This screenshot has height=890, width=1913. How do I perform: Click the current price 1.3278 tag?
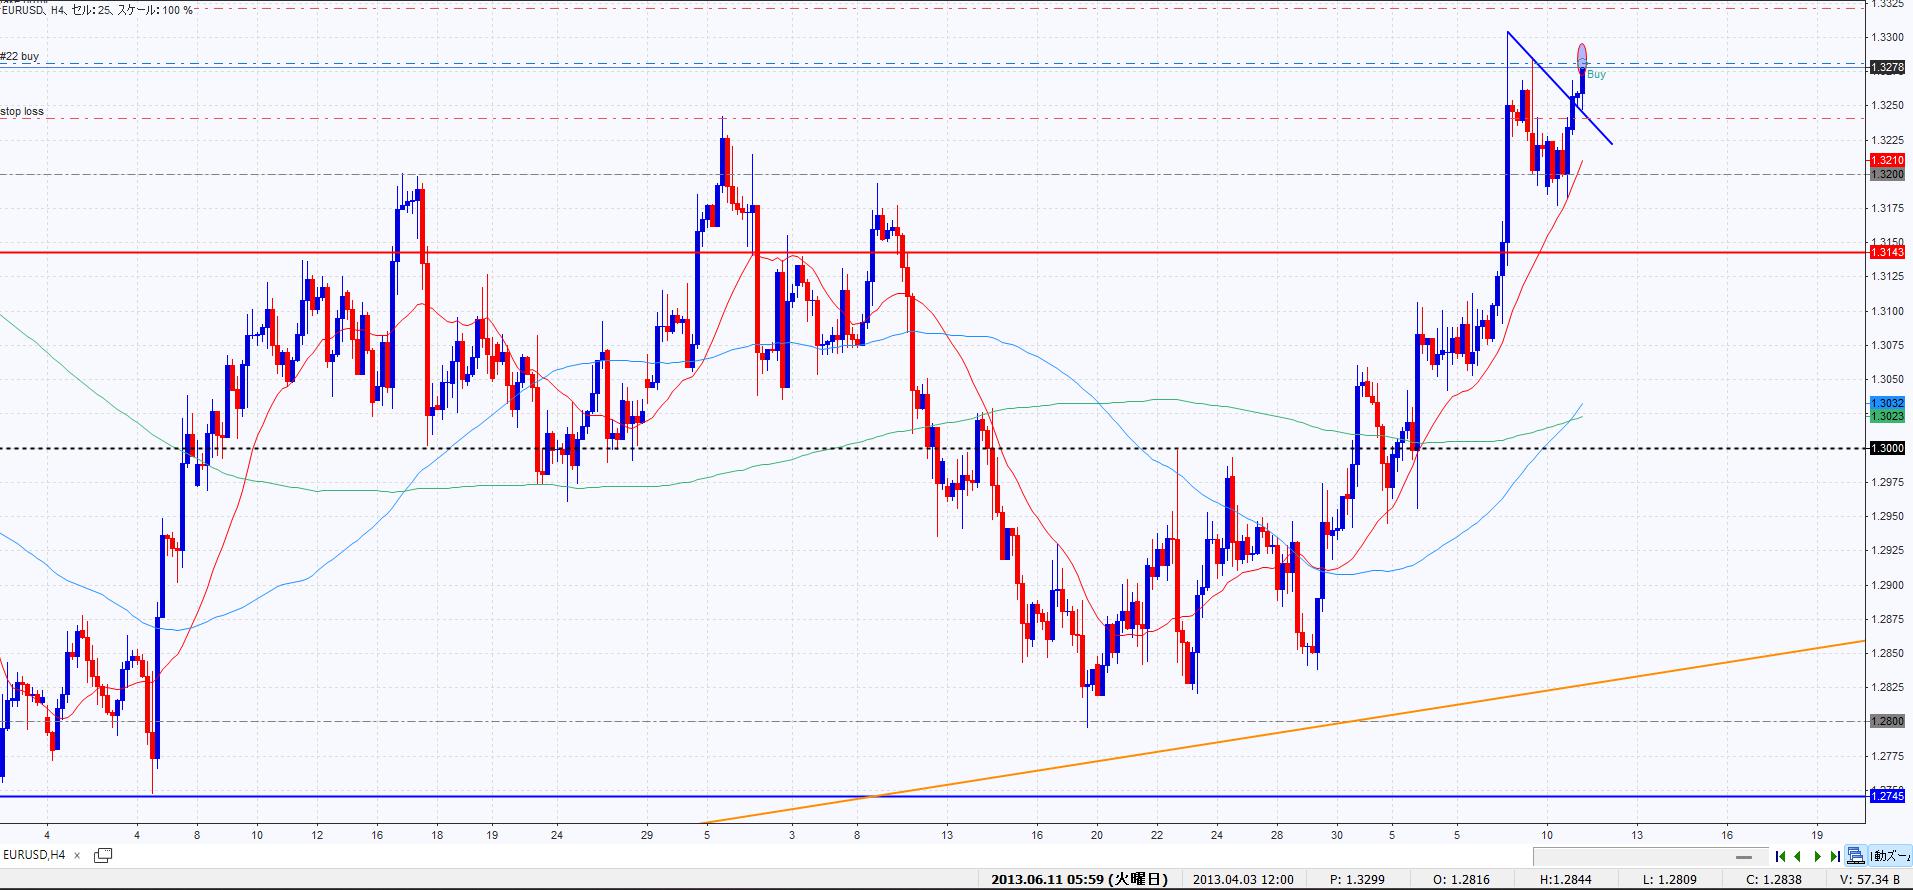[x=1886, y=68]
